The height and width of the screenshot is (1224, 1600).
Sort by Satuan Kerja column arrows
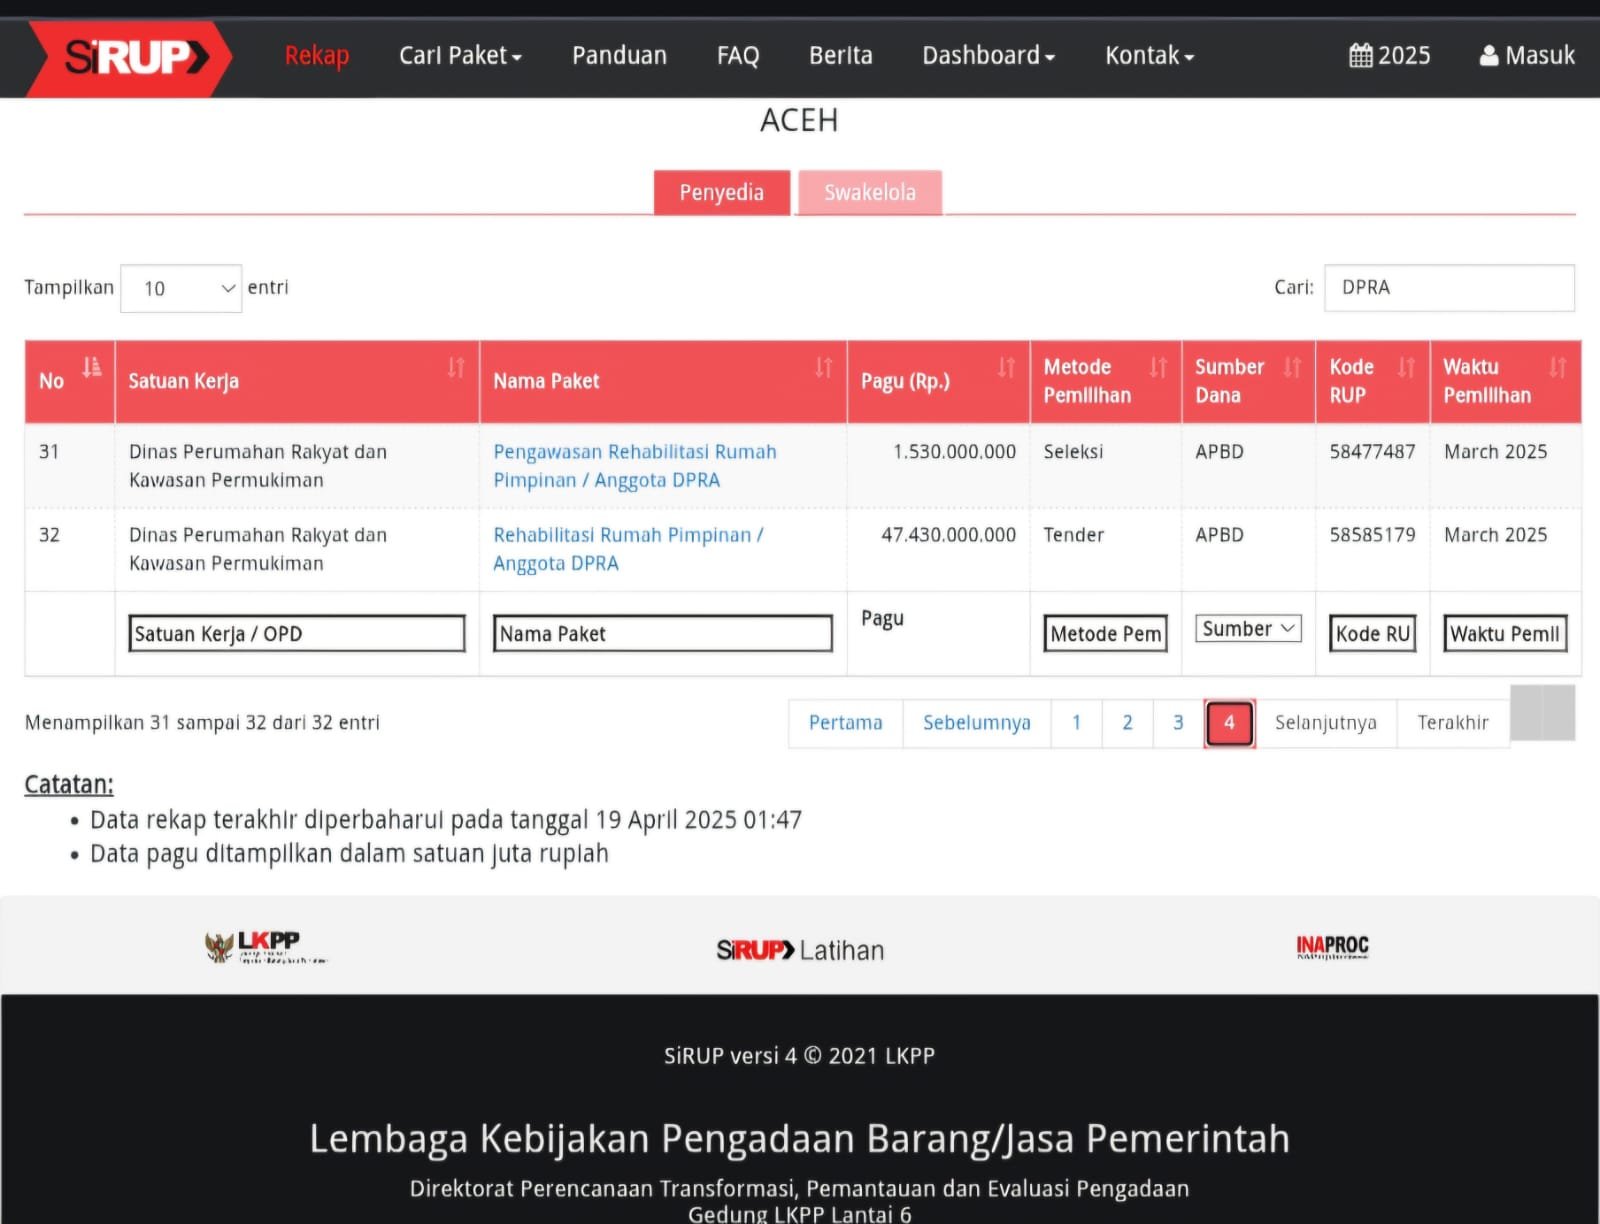[x=456, y=368]
